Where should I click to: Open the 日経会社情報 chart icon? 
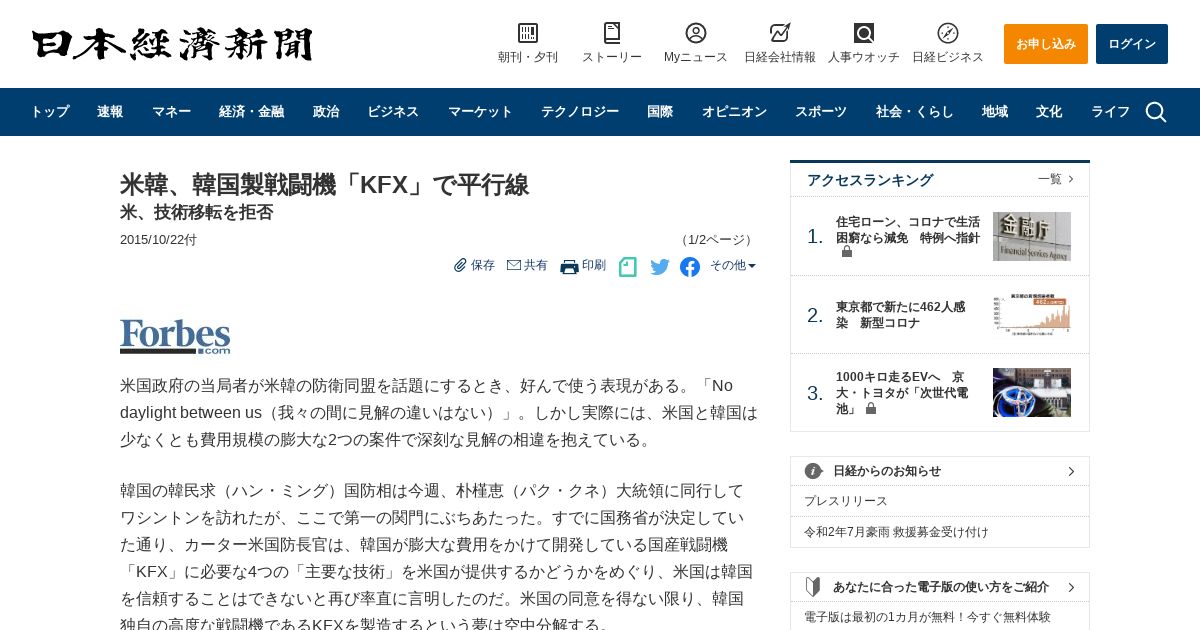(x=780, y=33)
